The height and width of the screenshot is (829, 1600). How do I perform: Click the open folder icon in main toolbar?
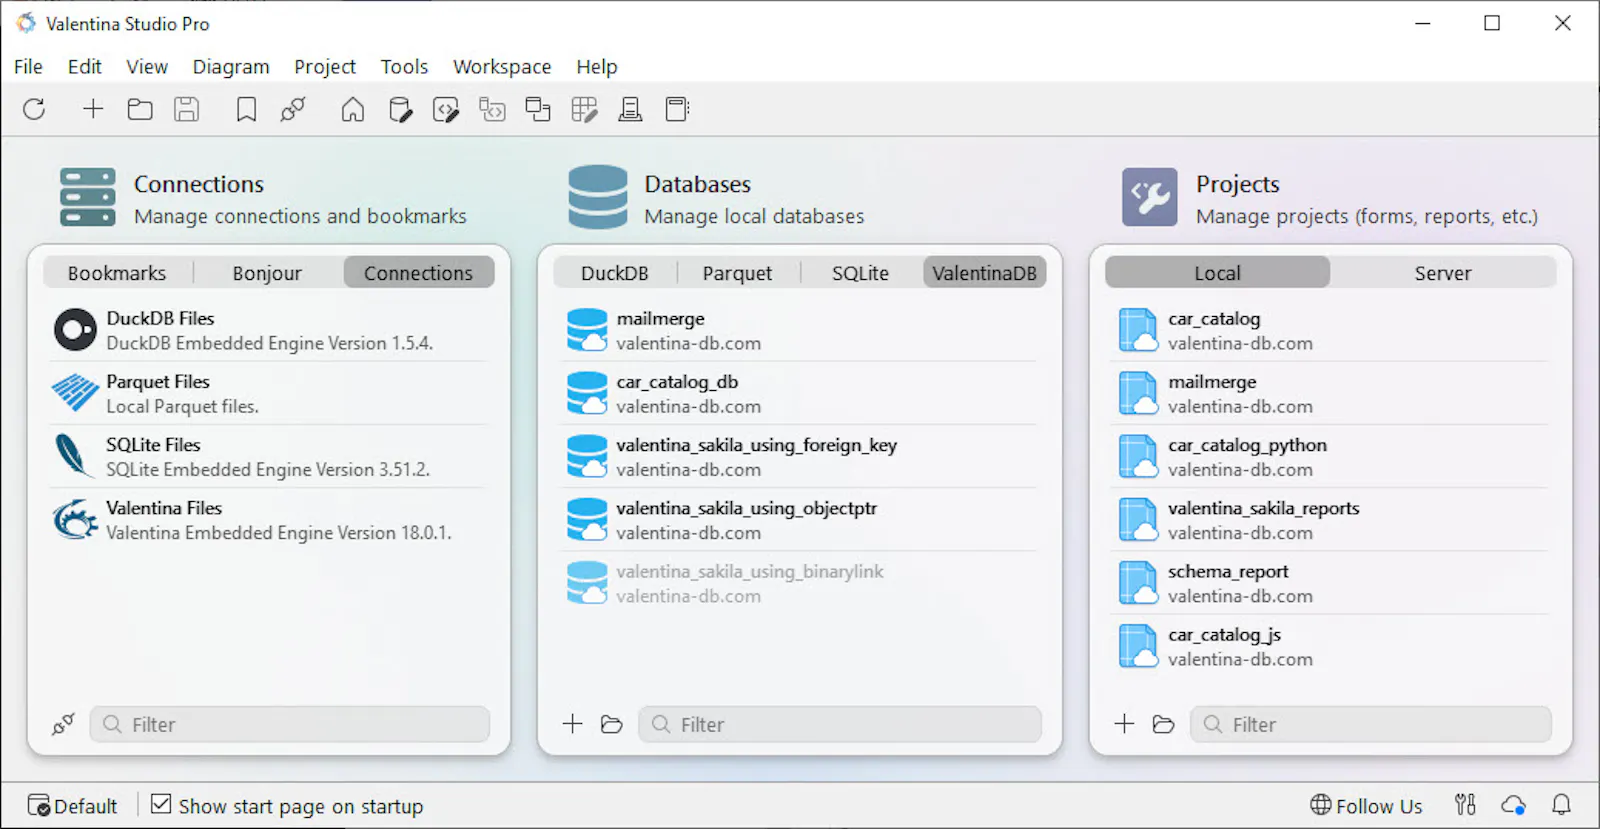[140, 109]
